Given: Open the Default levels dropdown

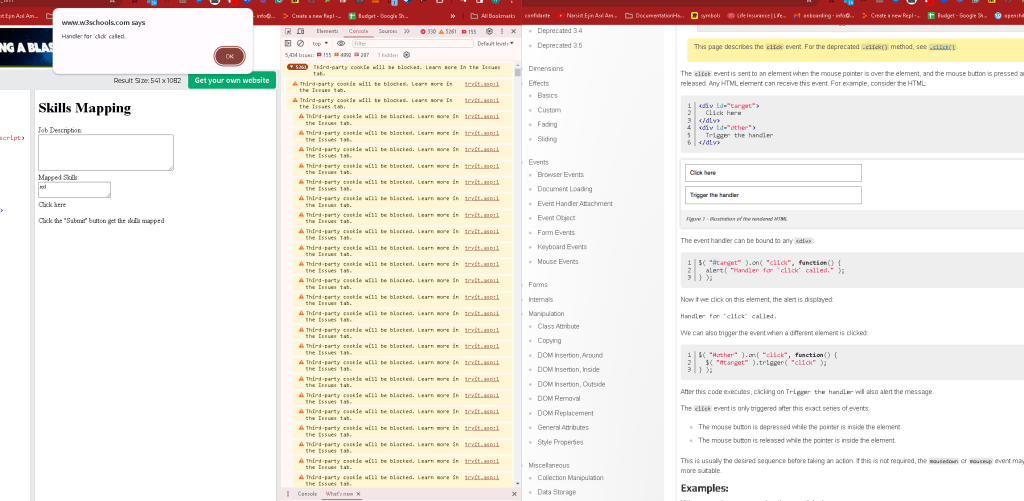Looking at the screenshot, I should (495, 44).
